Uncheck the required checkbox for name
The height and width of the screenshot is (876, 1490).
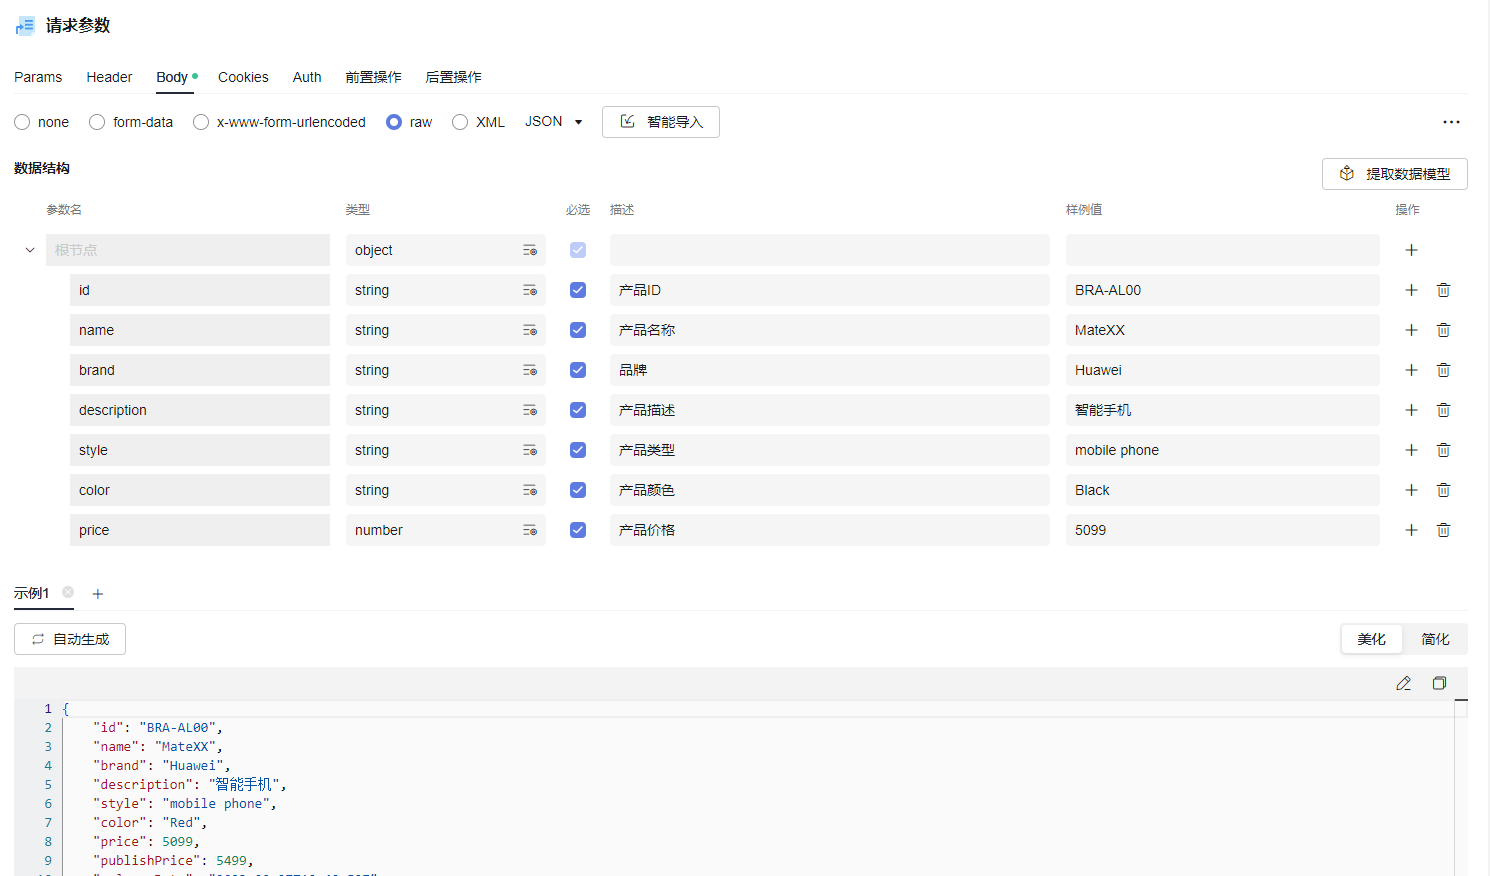[578, 330]
